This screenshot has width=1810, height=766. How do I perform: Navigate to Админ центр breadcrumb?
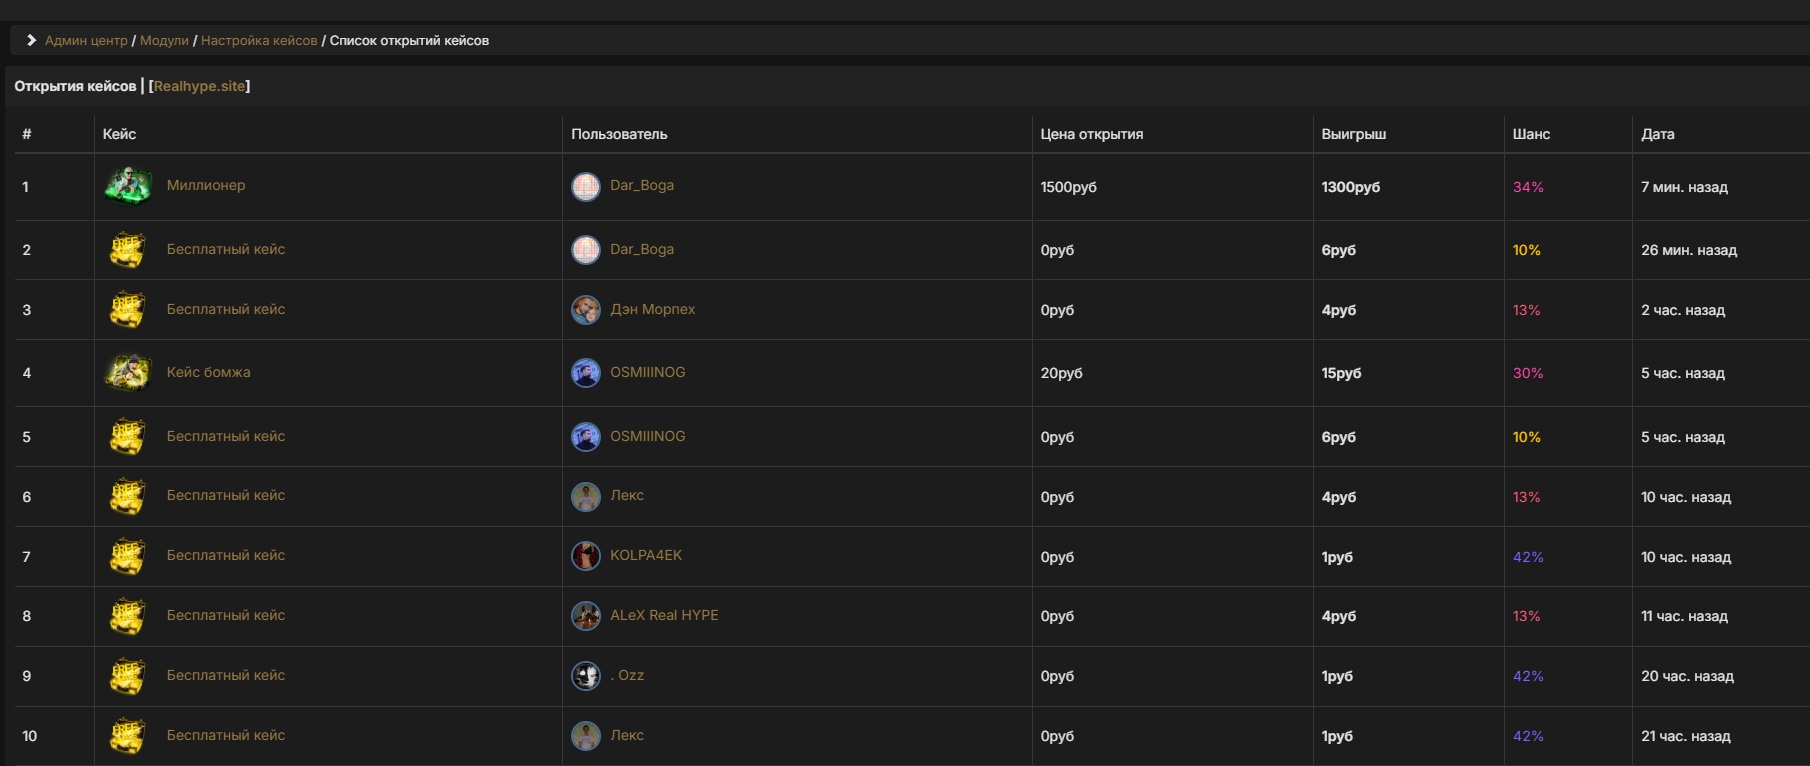click(86, 41)
